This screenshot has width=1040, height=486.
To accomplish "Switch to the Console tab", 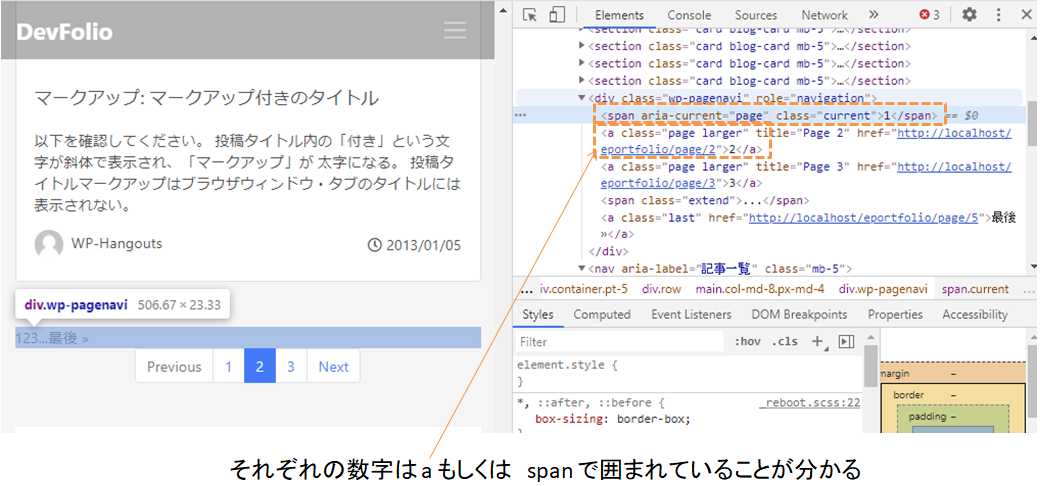I will pos(689,15).
